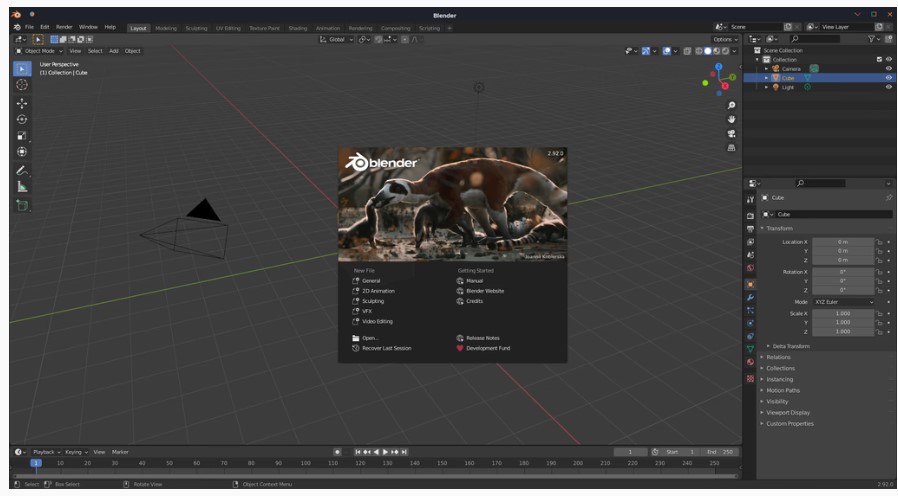898x496 pixels.
Task: Expand the Delta Transform panel
Action: (x=790, y=346)
